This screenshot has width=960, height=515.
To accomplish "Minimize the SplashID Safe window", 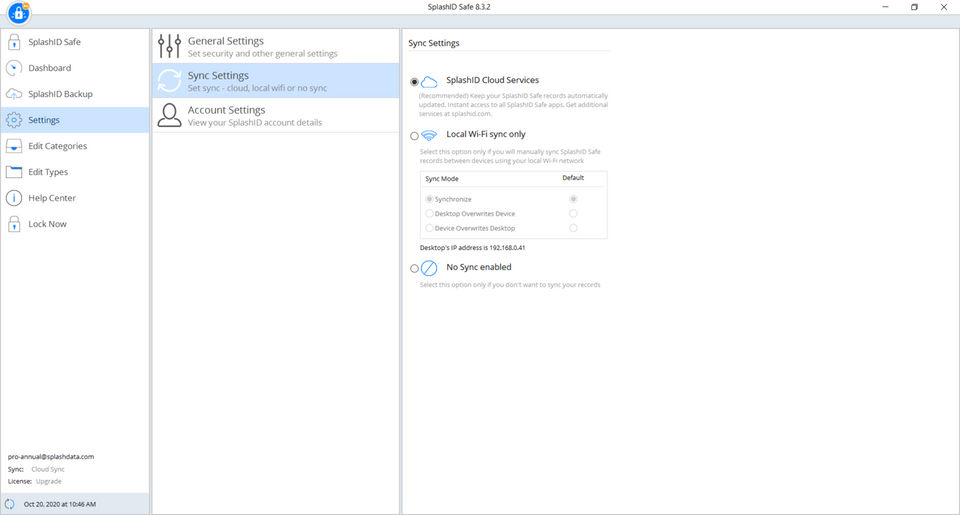I will click(x=885, y=7).
